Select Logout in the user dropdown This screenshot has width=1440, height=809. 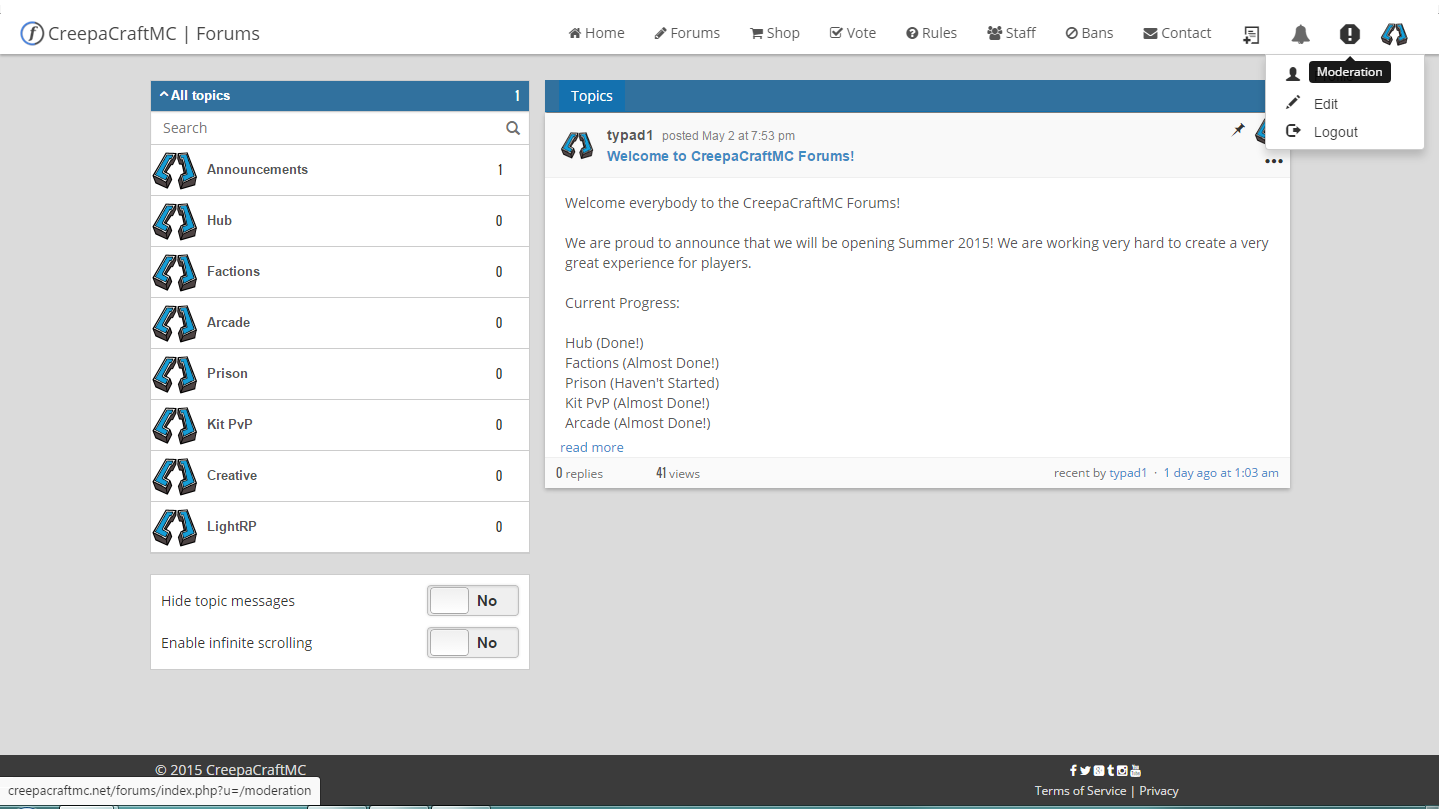coord(1335,132)
